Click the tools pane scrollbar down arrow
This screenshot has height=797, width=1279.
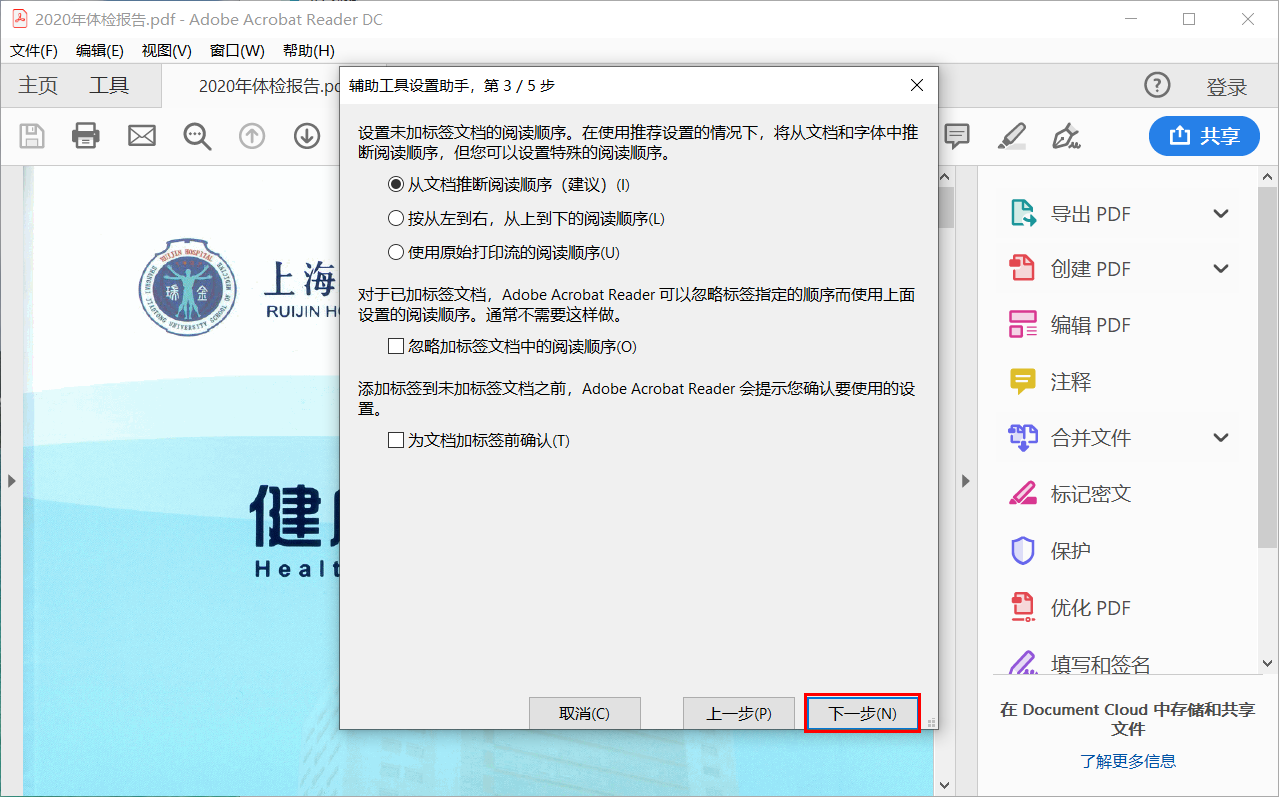[1268, 663]
